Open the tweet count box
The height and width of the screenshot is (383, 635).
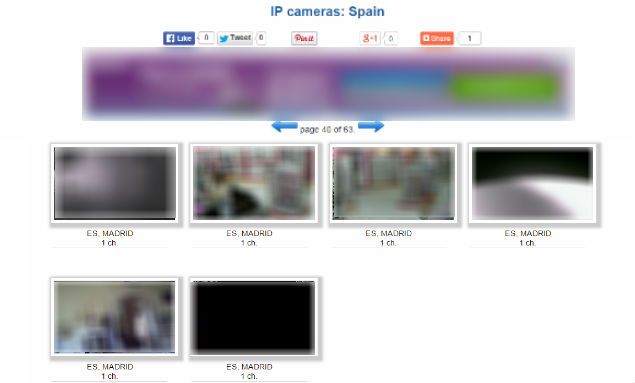pyautogui.click(x=261, y=38)
